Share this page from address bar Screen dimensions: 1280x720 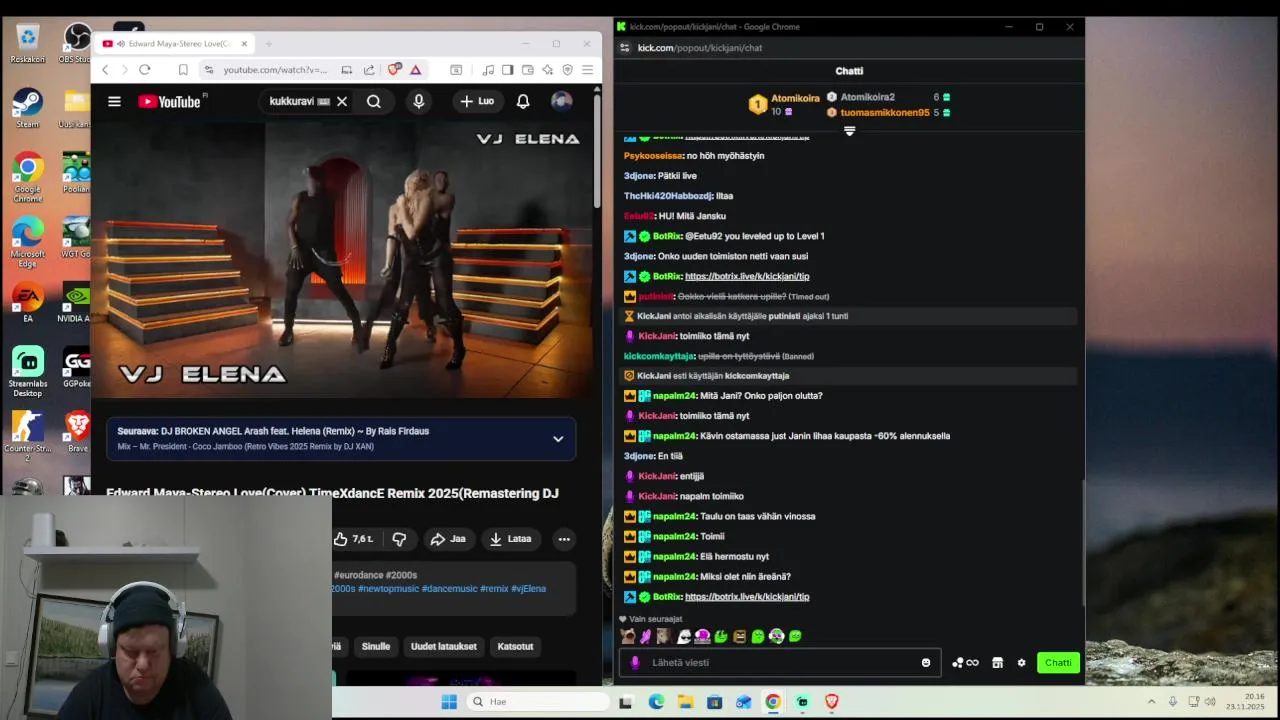click(x=369, y=69)
